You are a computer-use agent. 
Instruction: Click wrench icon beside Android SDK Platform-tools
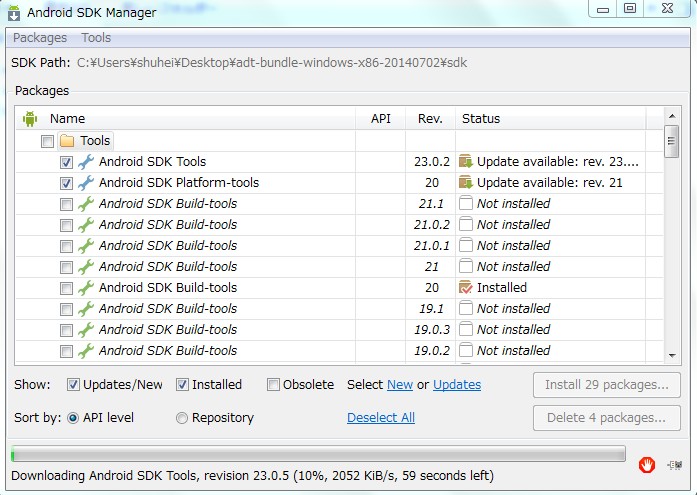coord(86,183)
